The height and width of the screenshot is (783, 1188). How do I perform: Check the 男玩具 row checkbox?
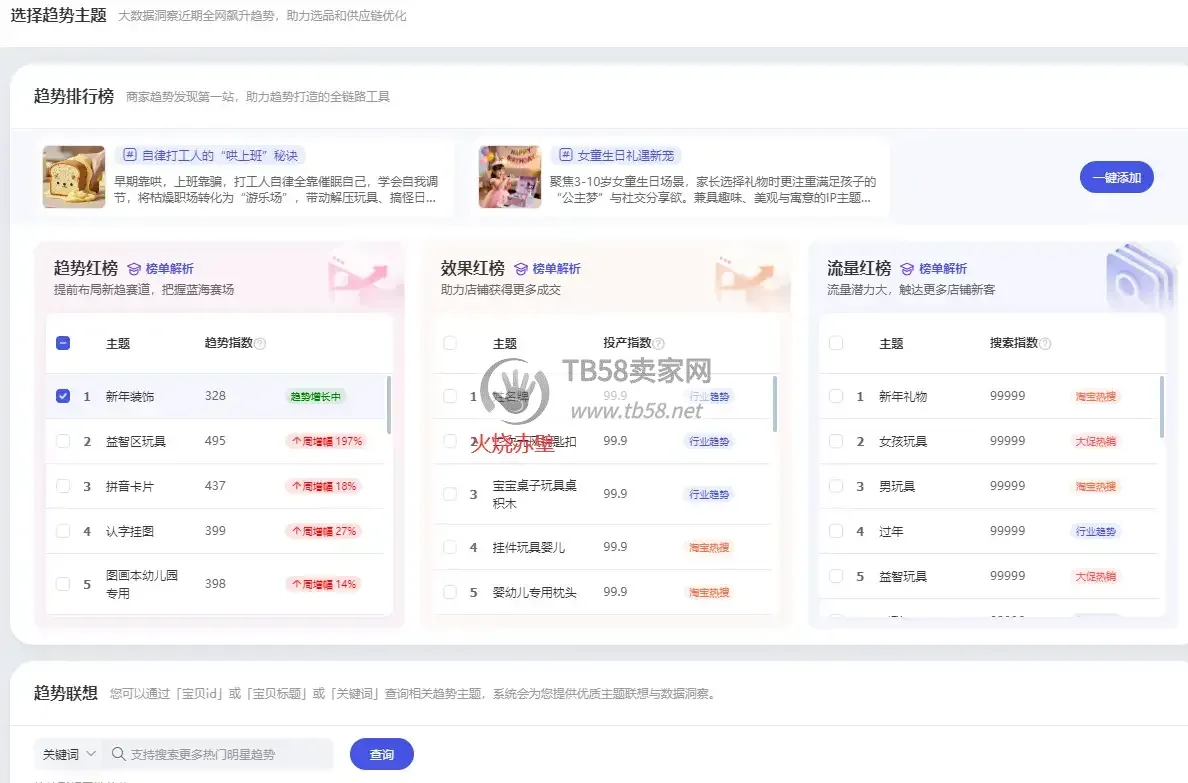point(836,487)
